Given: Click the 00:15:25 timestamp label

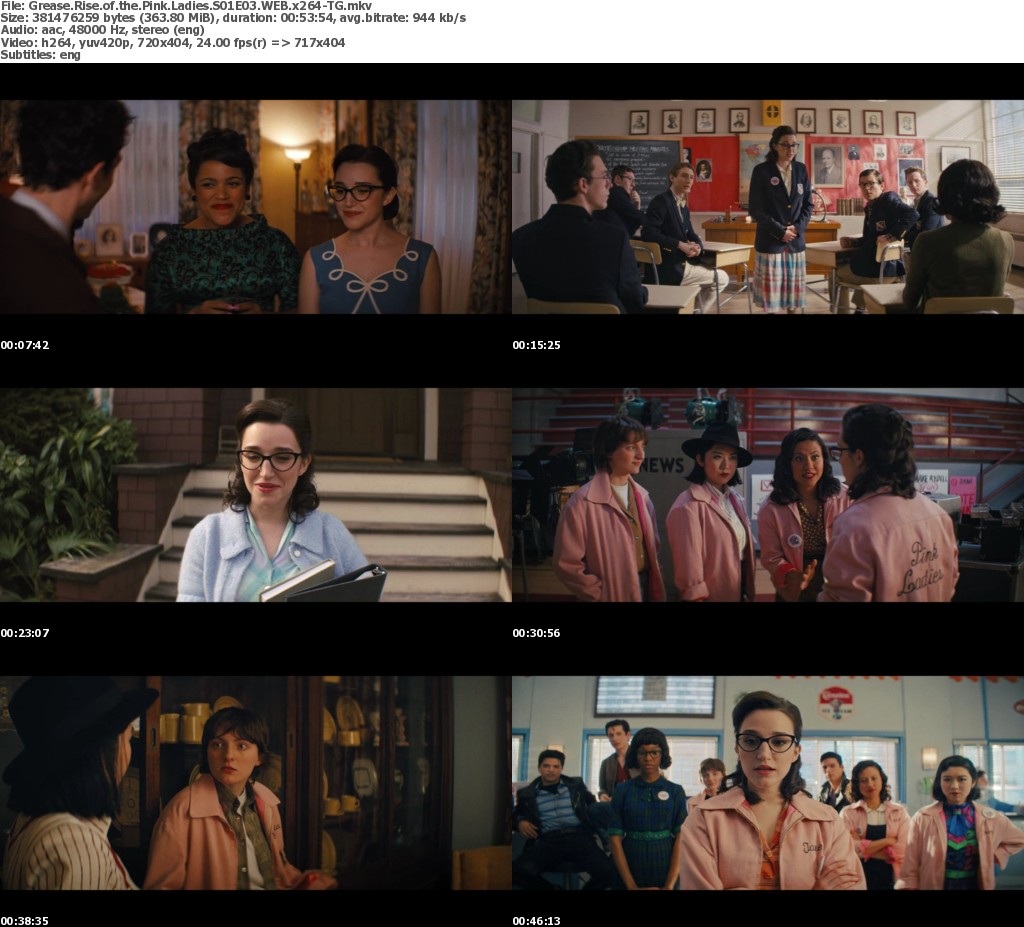Looking at the screenshot, I should click(x=538, y=345).
